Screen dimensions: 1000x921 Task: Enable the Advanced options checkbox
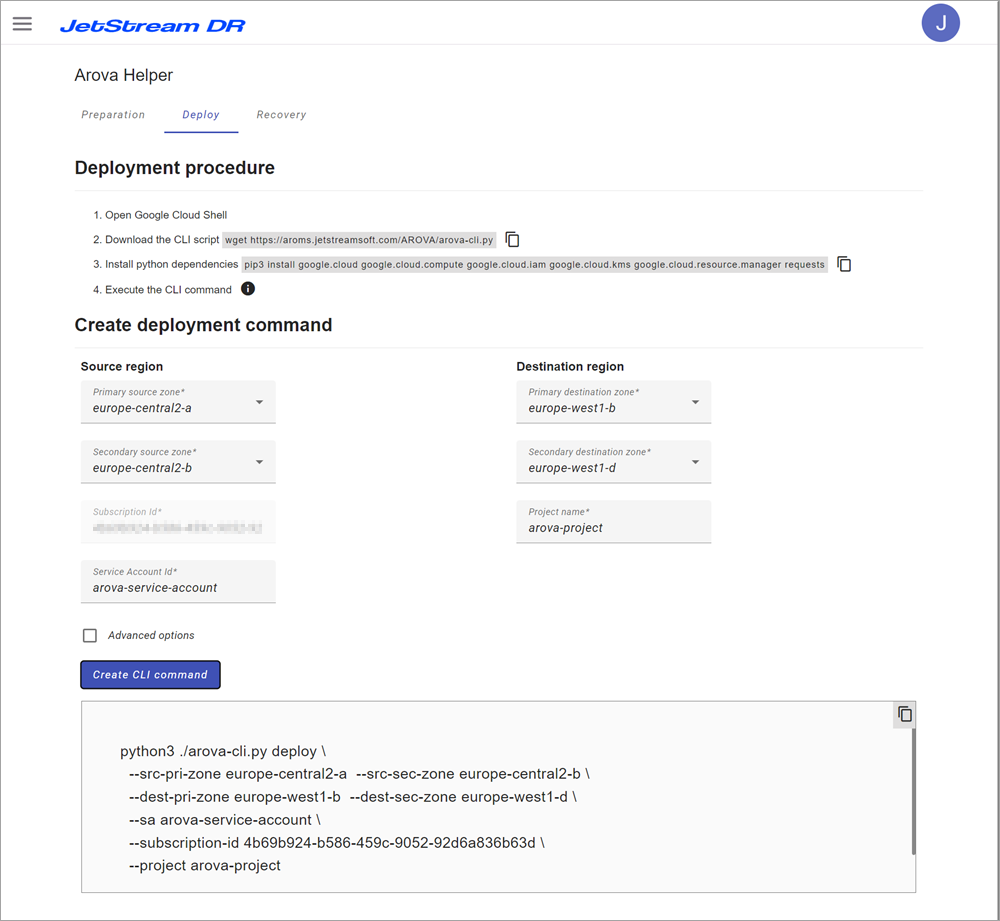point(90,635)
